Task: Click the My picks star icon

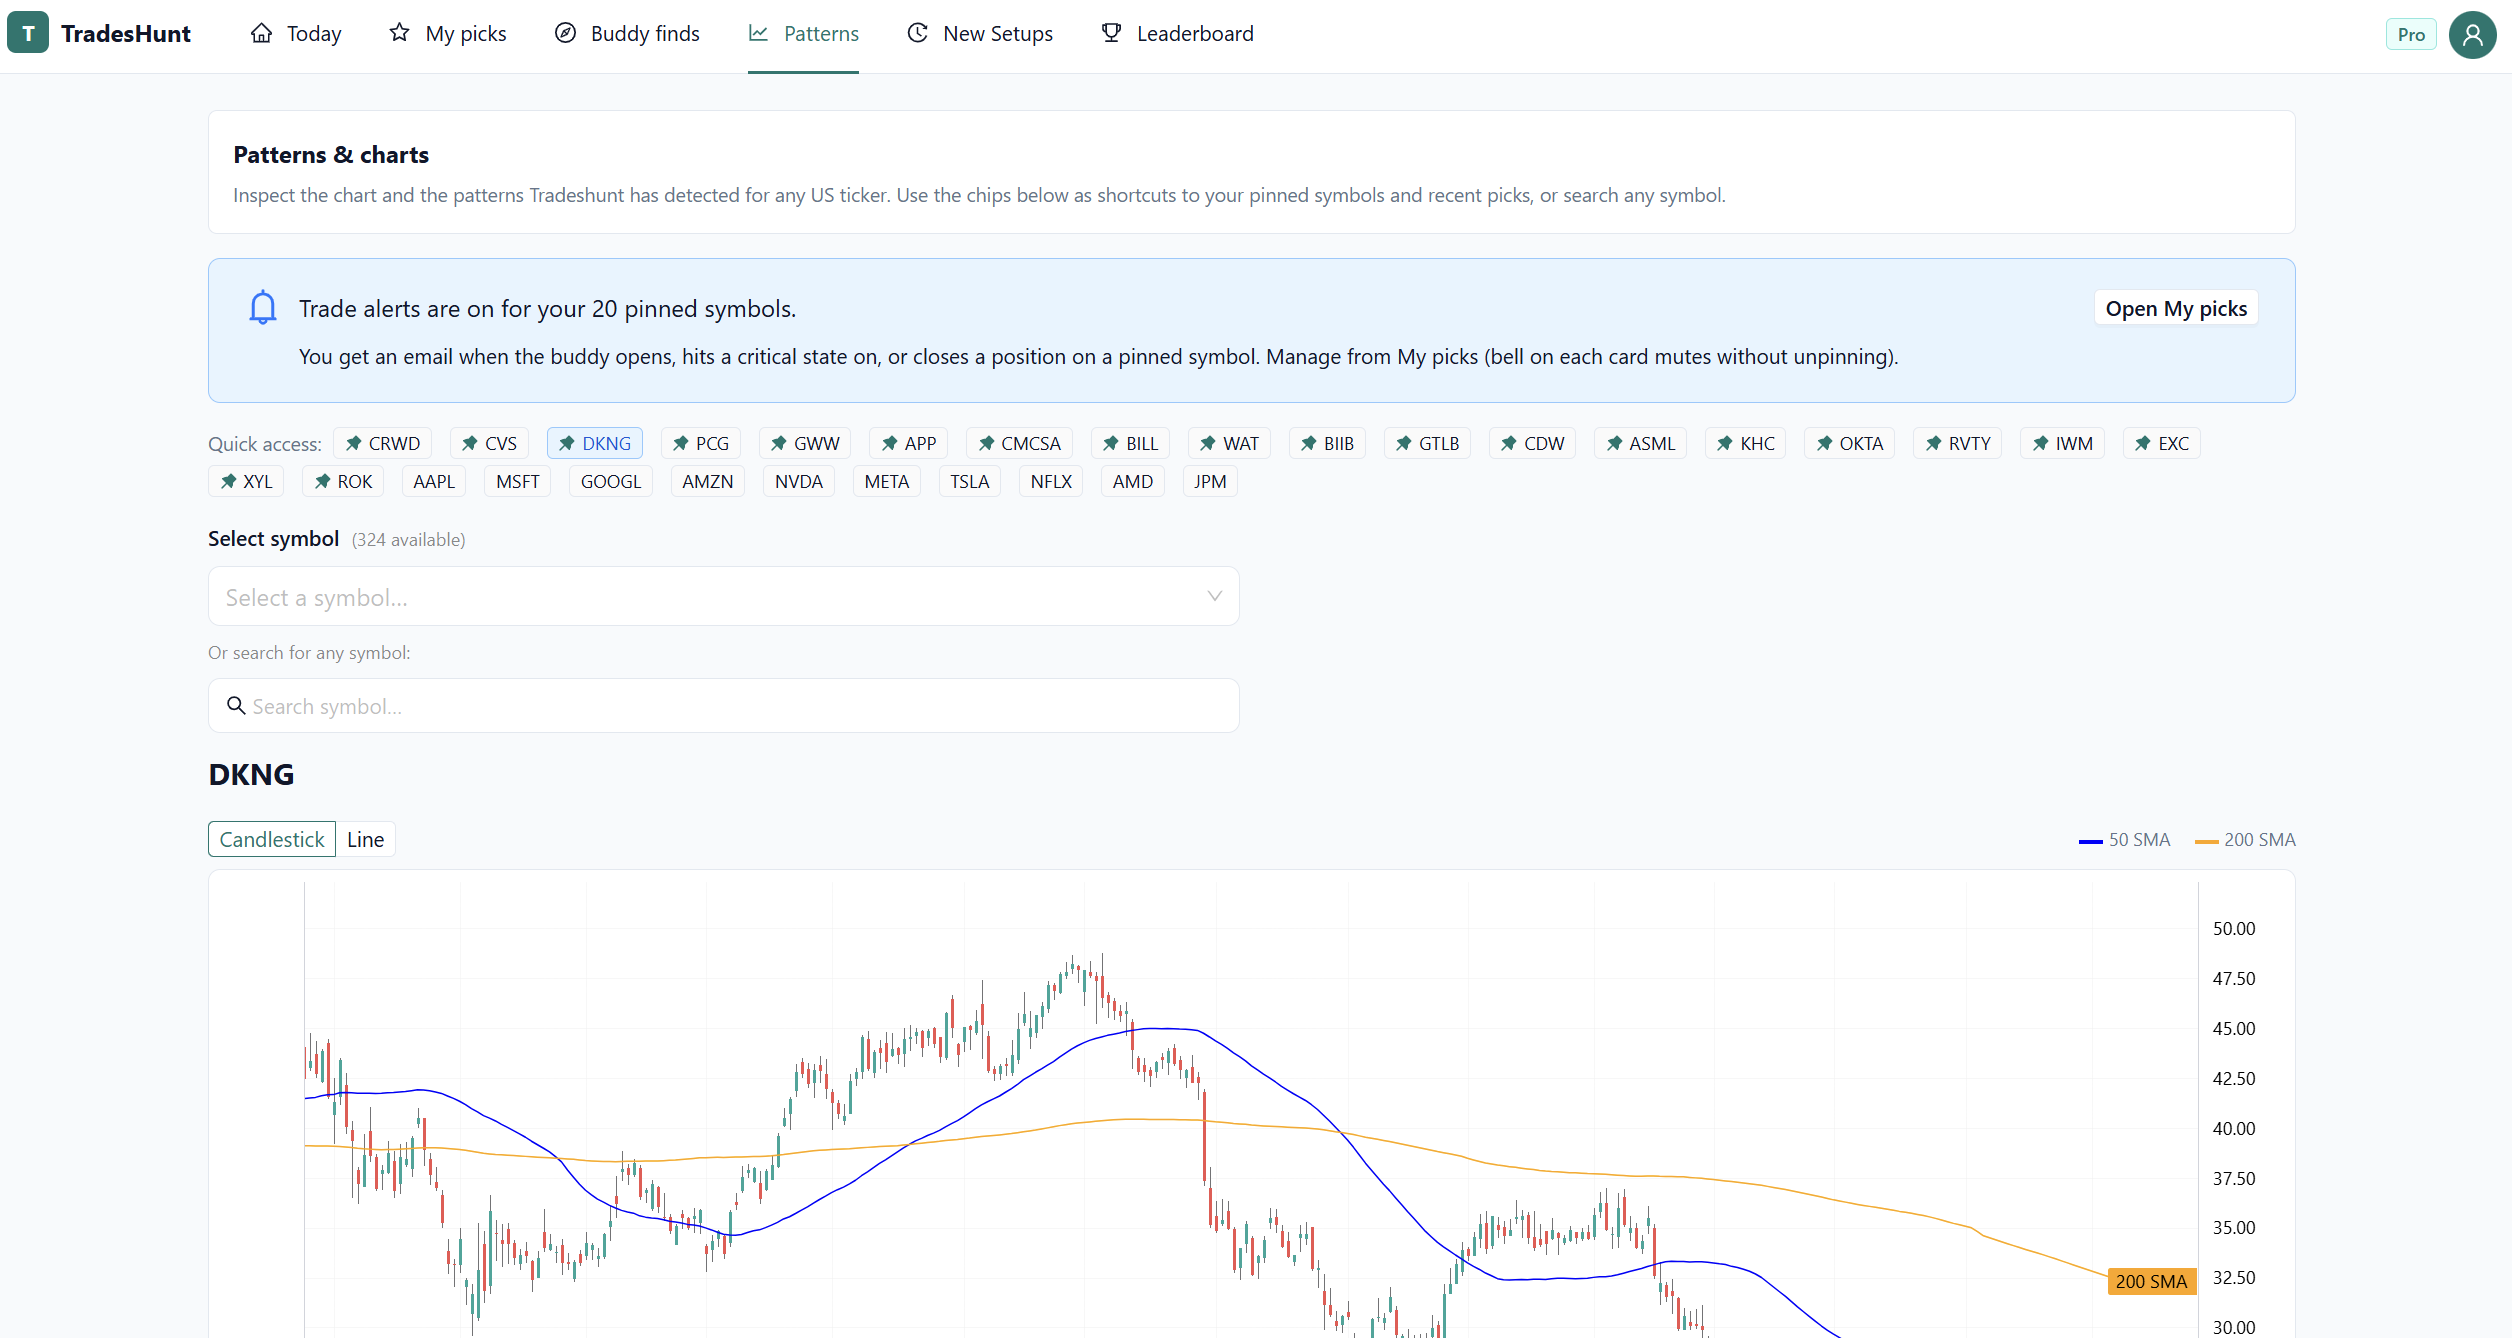Action: [400, 33]
